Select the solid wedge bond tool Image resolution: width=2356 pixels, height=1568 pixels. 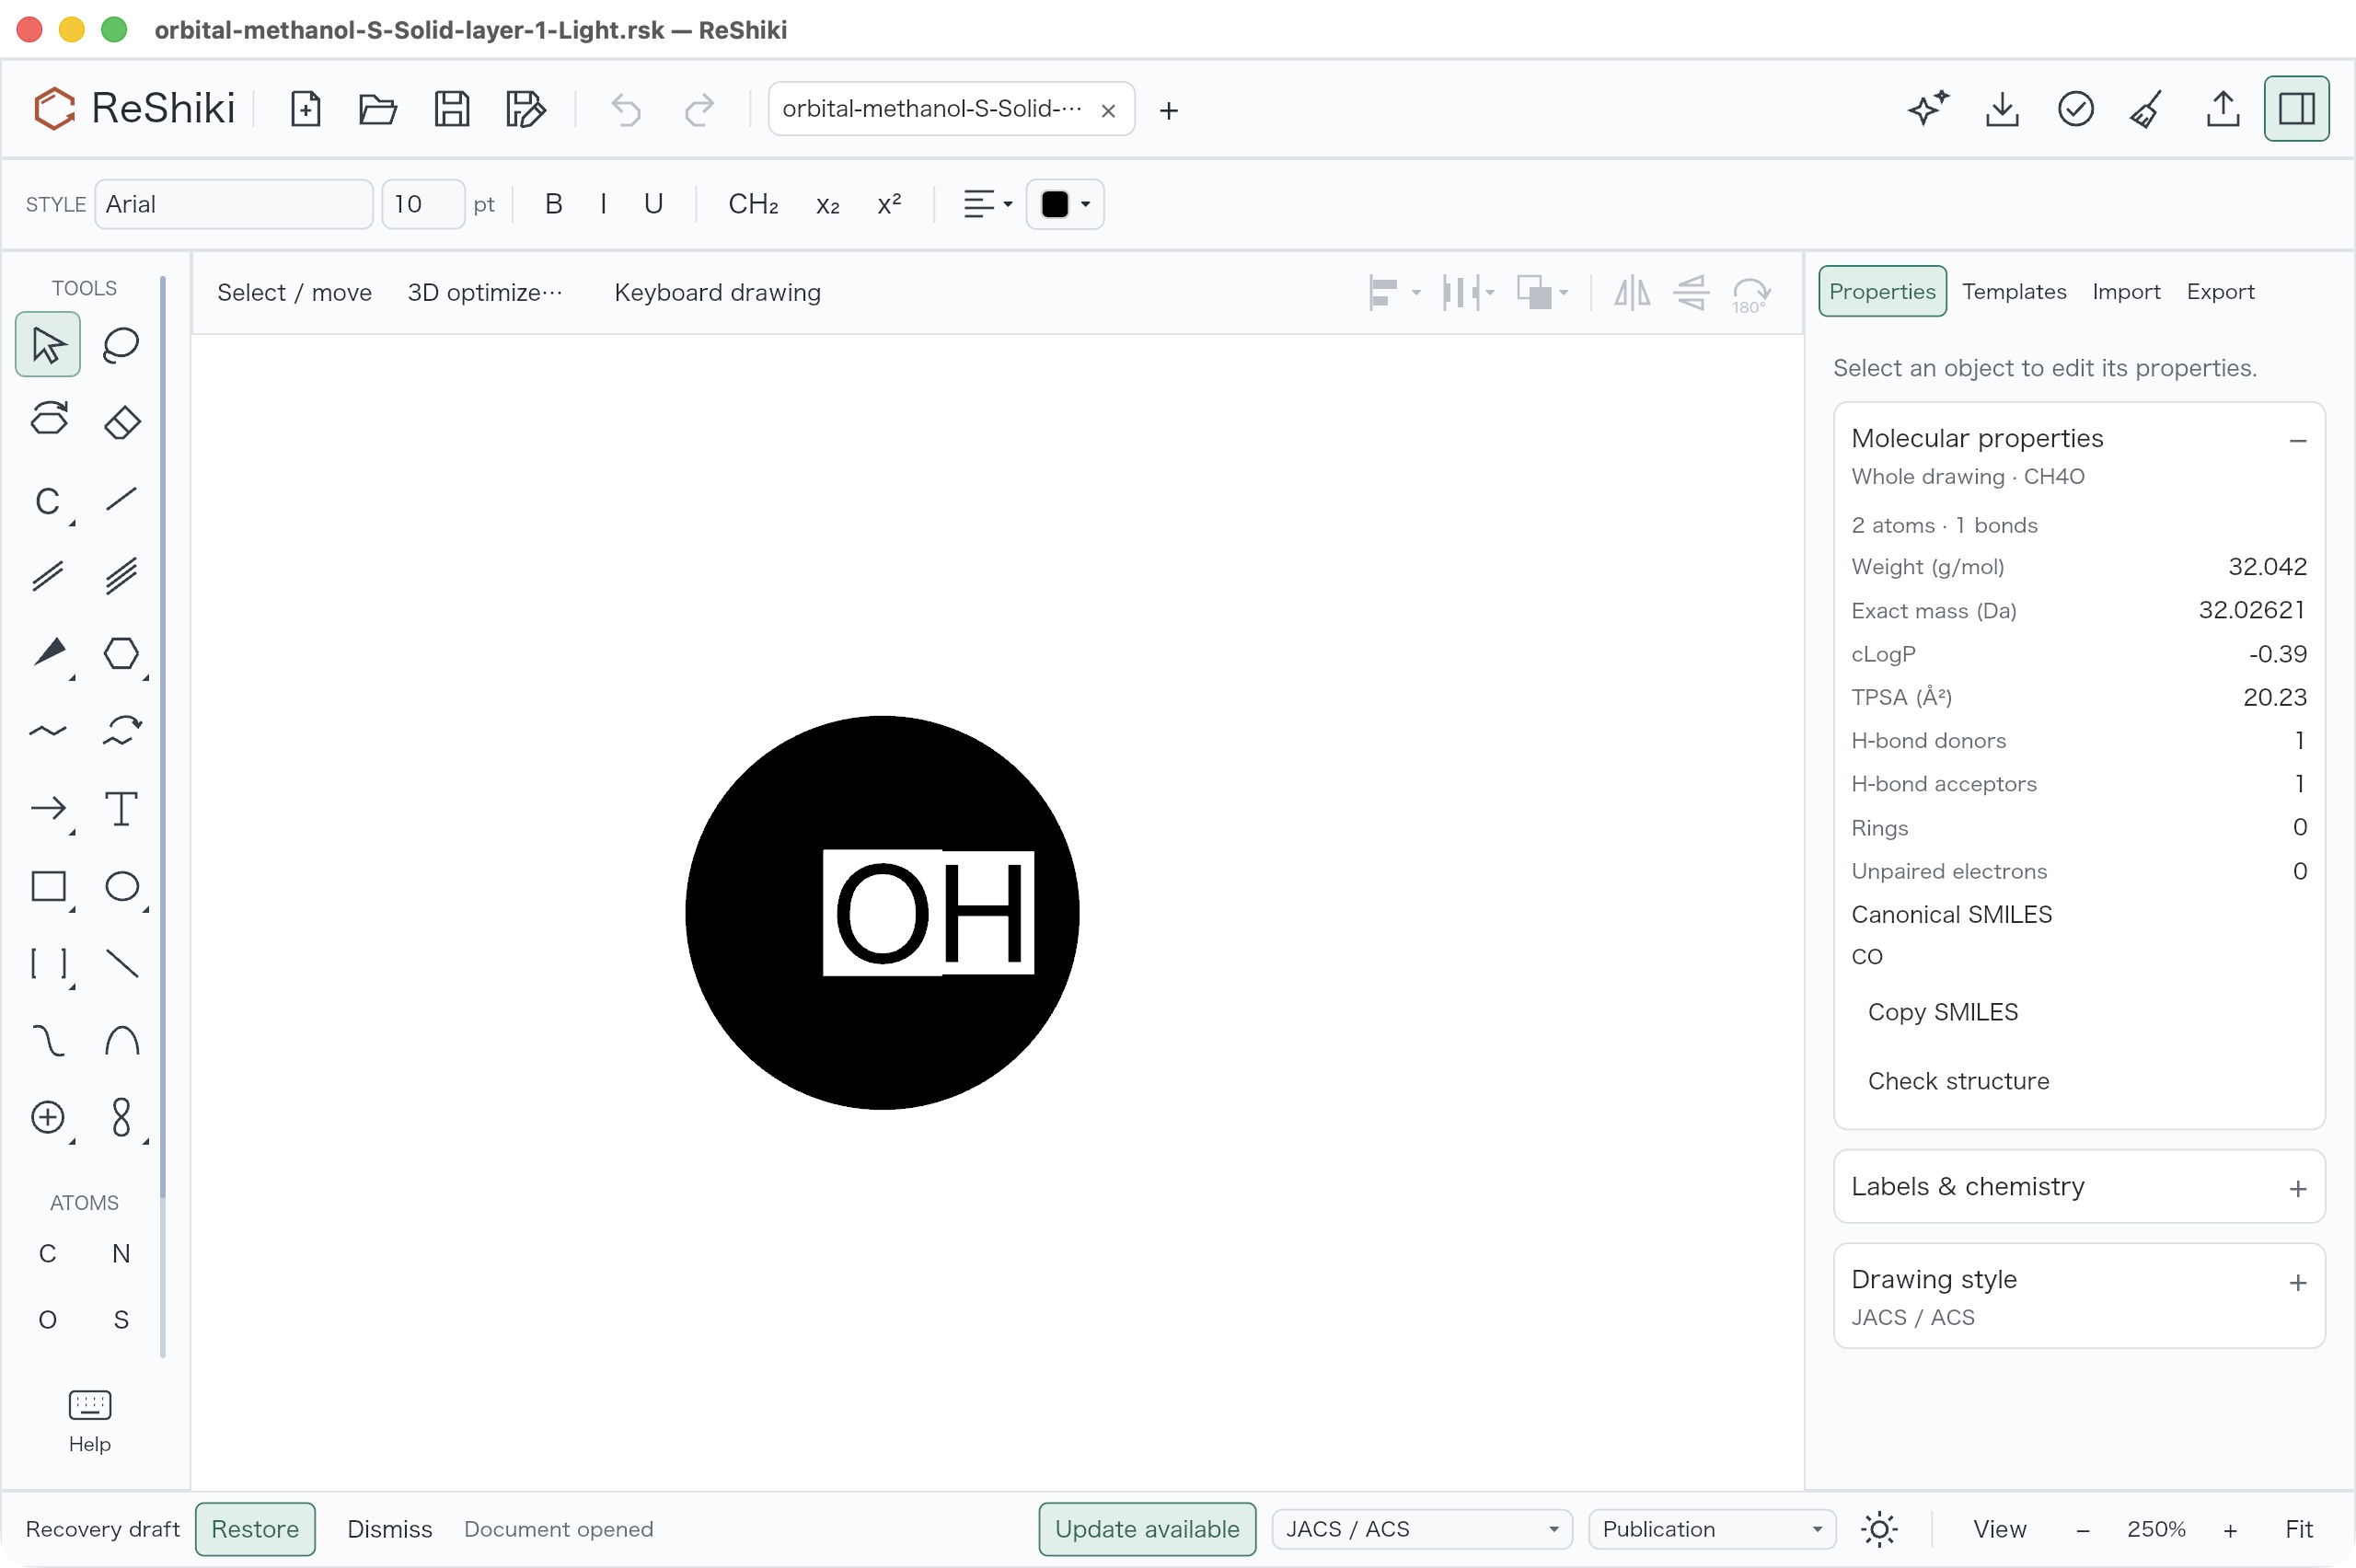point(48,653)
